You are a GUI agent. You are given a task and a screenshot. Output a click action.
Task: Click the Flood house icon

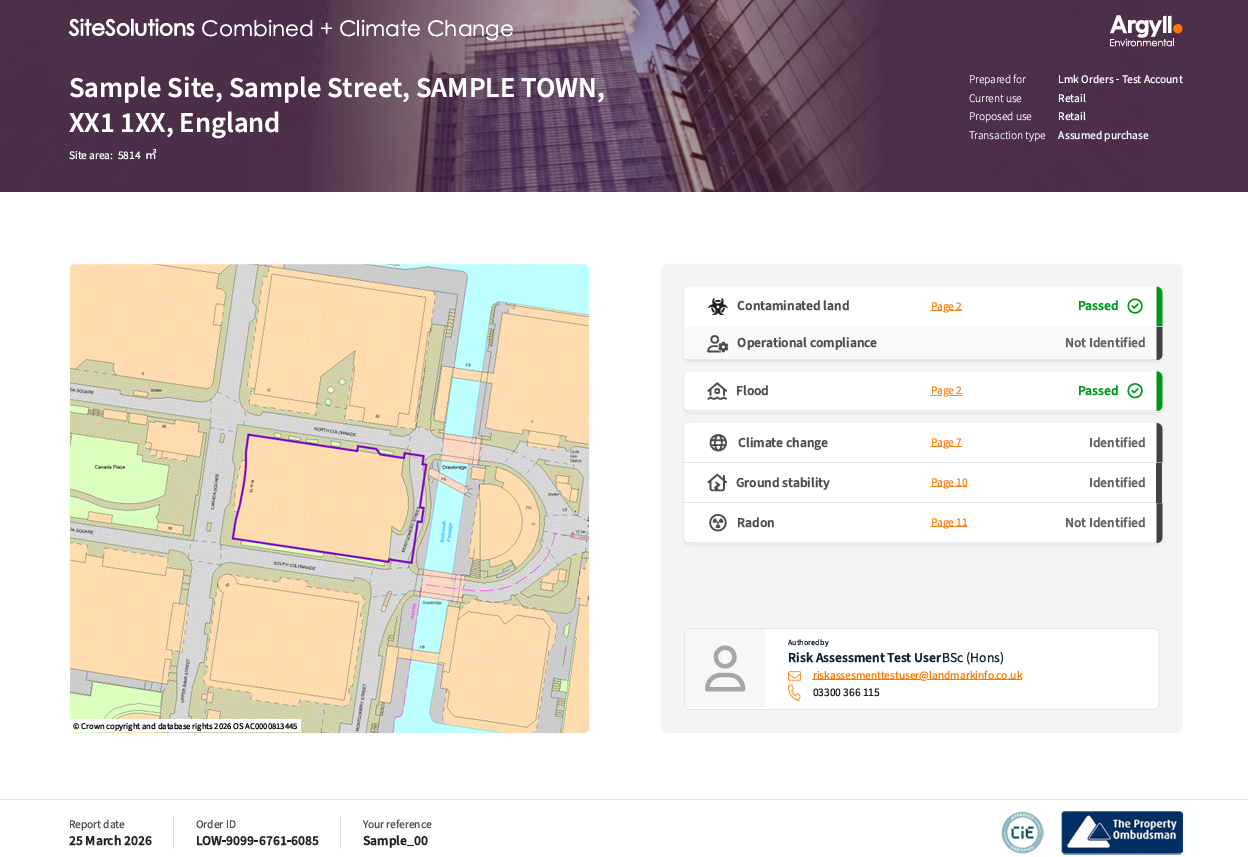click(x=717, y=391)
